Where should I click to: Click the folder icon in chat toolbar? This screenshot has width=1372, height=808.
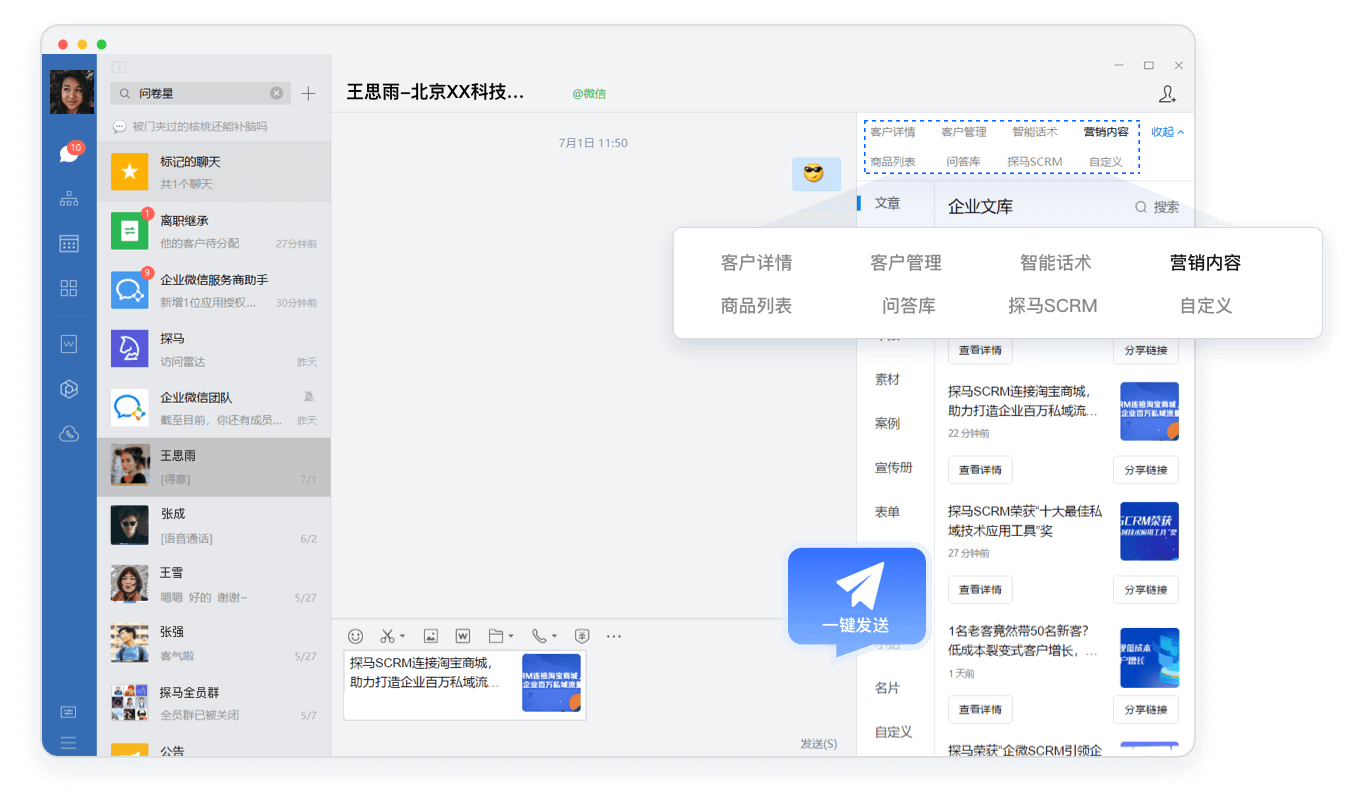click(x=495, y=636)
